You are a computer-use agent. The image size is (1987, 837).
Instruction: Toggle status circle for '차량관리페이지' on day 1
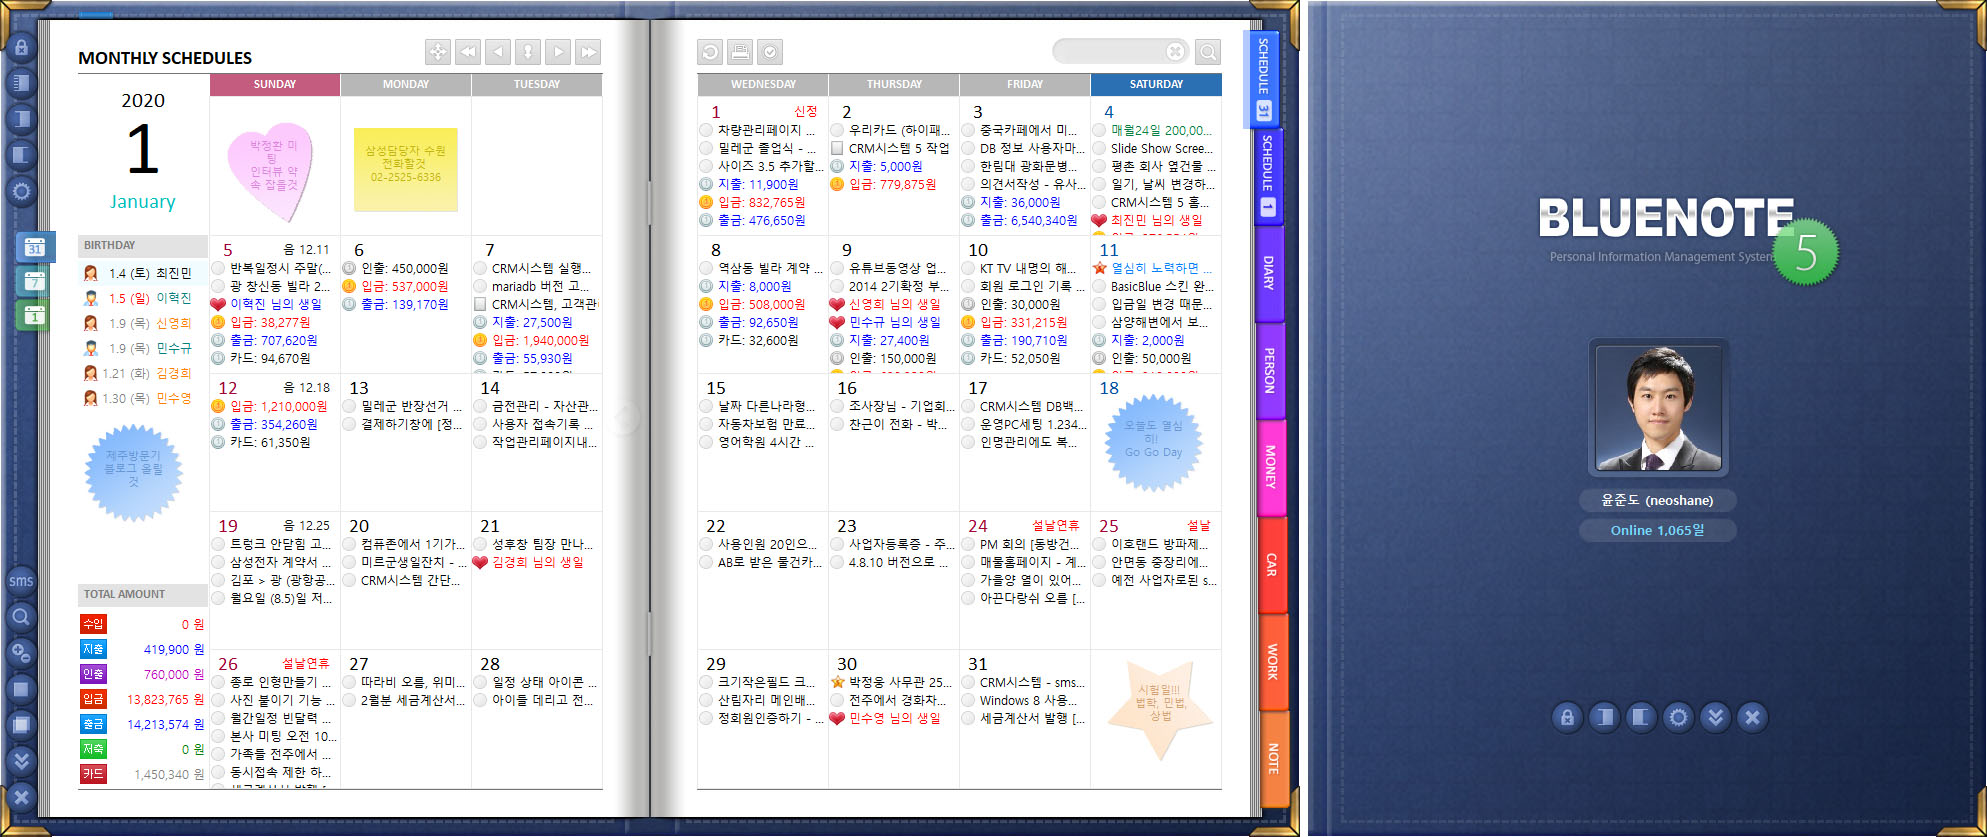[706, 130]
